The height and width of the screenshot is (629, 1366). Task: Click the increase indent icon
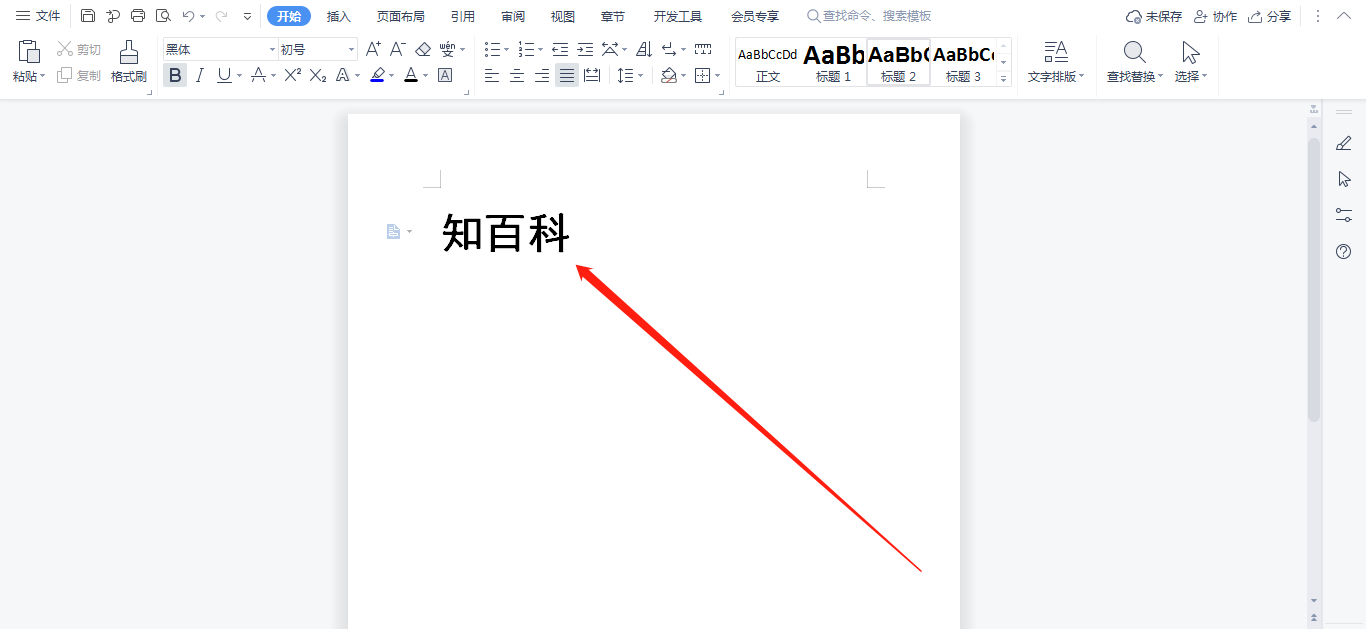585,49
